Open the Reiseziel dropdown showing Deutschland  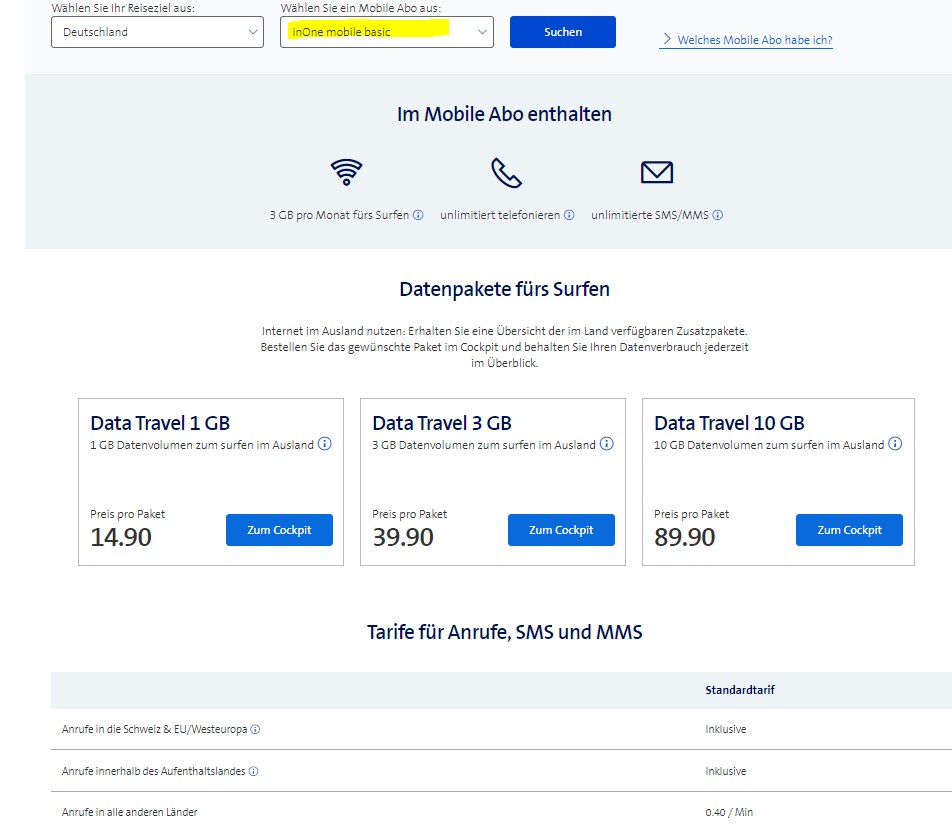[x=157, y=32]
